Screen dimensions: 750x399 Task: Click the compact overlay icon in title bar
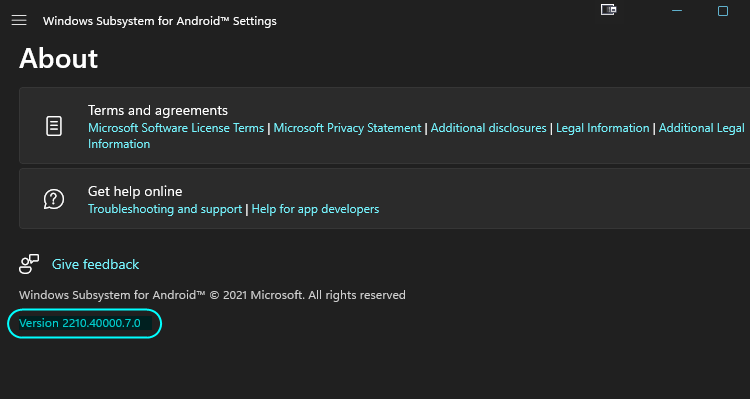pyautogui.click(x=608, y=10)
